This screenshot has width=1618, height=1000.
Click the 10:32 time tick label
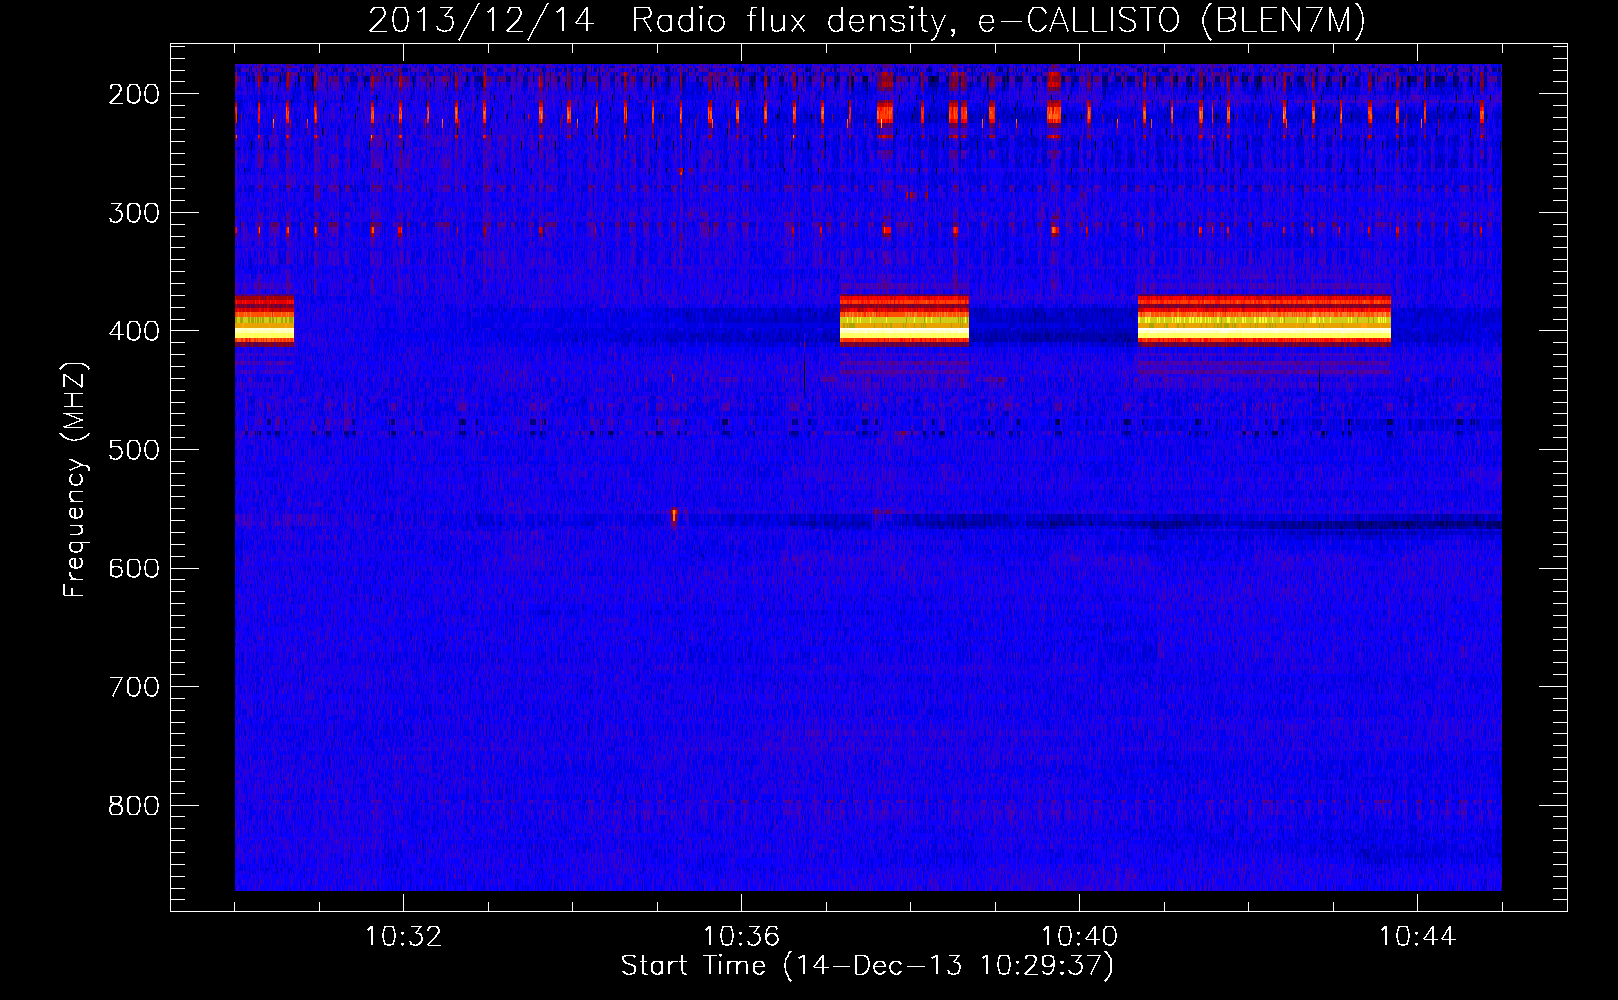pos(403,937)
